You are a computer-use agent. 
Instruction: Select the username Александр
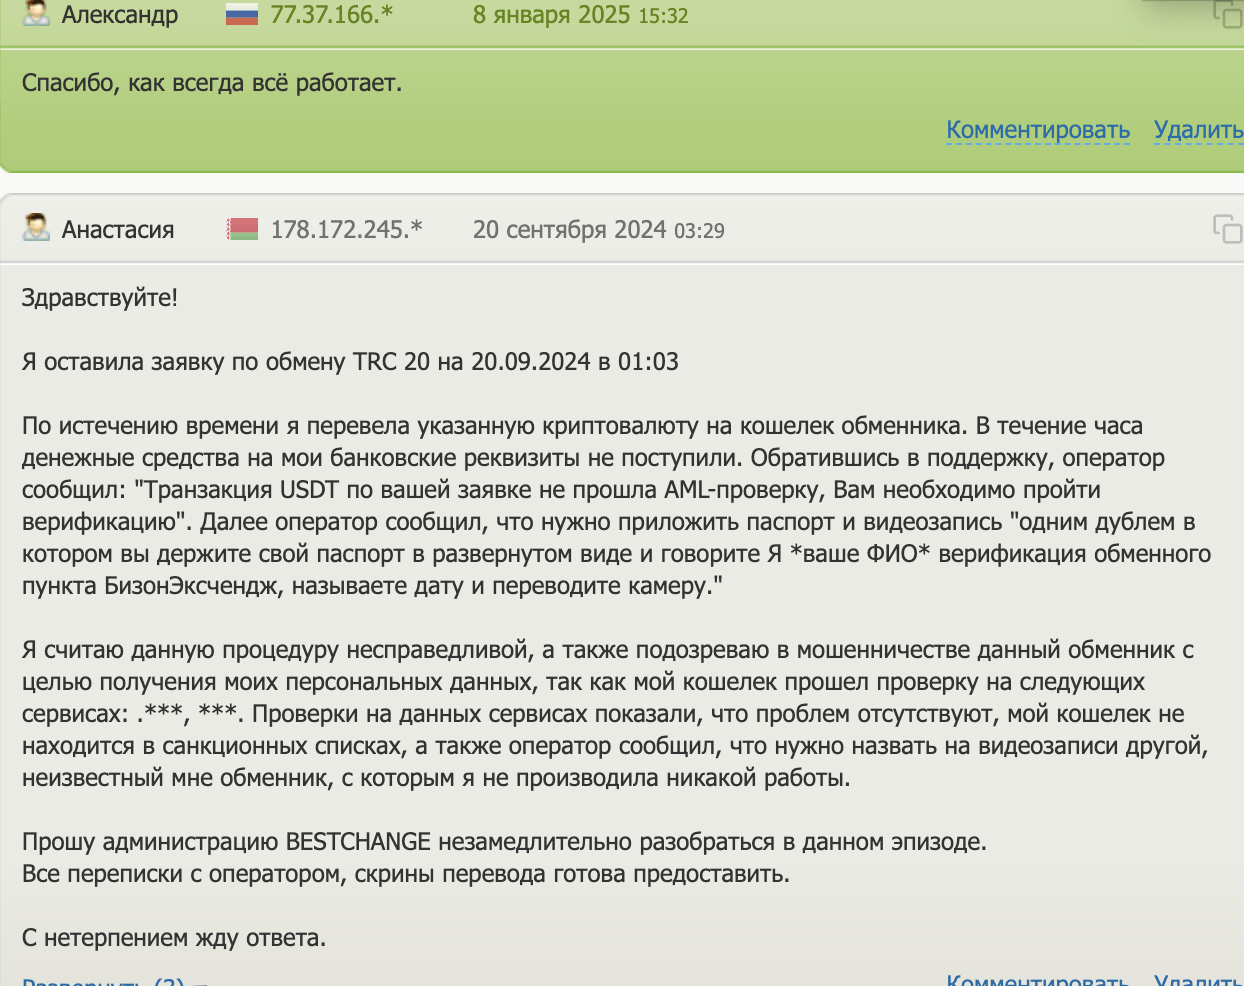point(120,14)
